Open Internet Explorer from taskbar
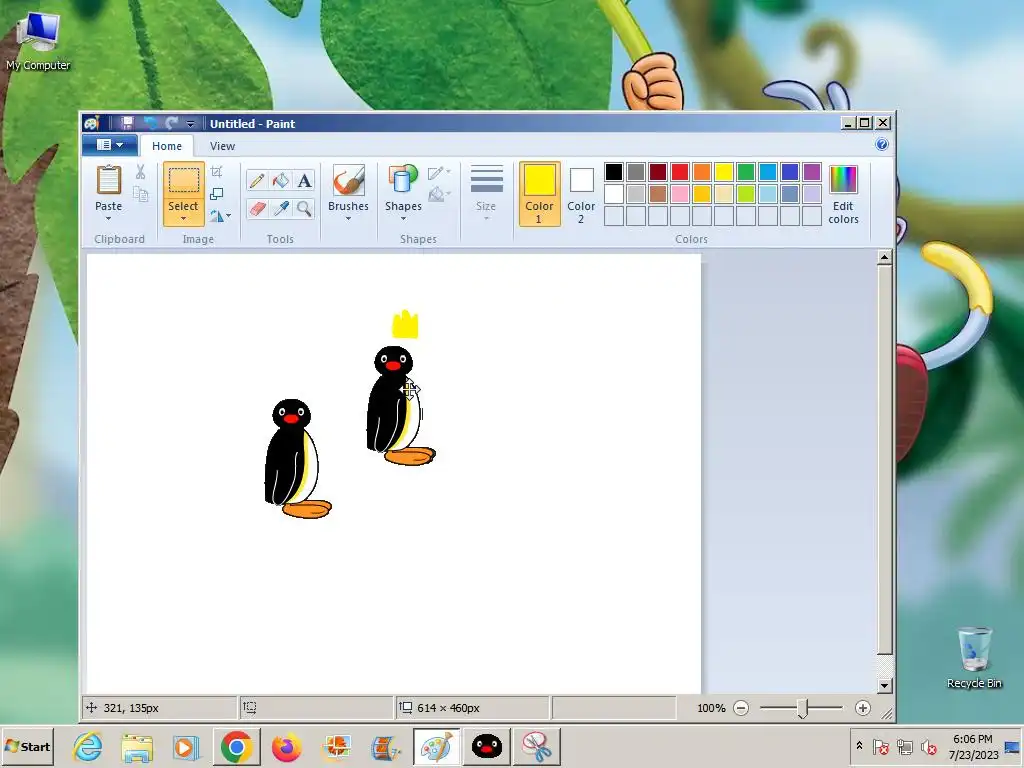The image size is (1024, 768). click(x=88, y=746)
